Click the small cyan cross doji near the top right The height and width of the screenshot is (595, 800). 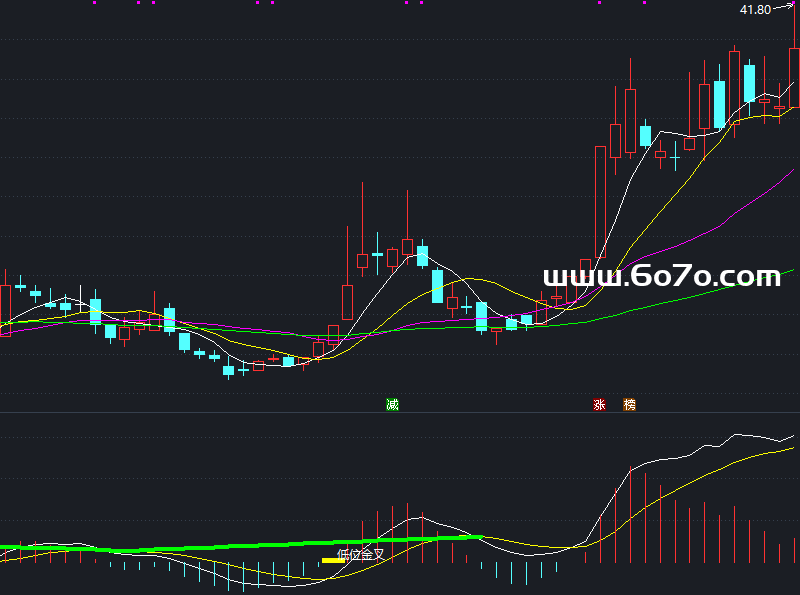coord(676,157)
